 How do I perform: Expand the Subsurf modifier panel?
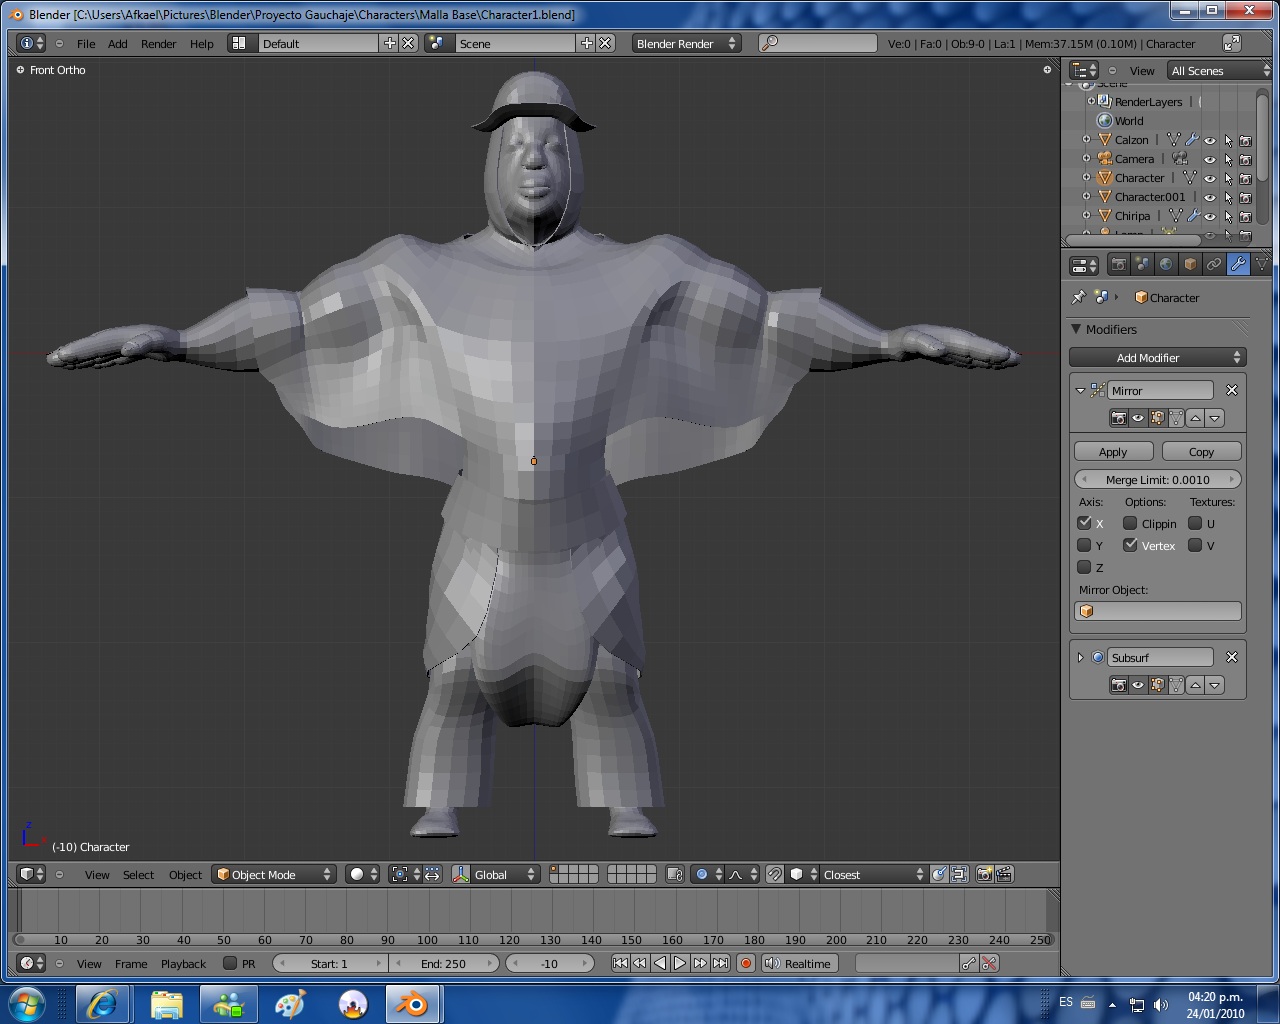[1080, 658]
